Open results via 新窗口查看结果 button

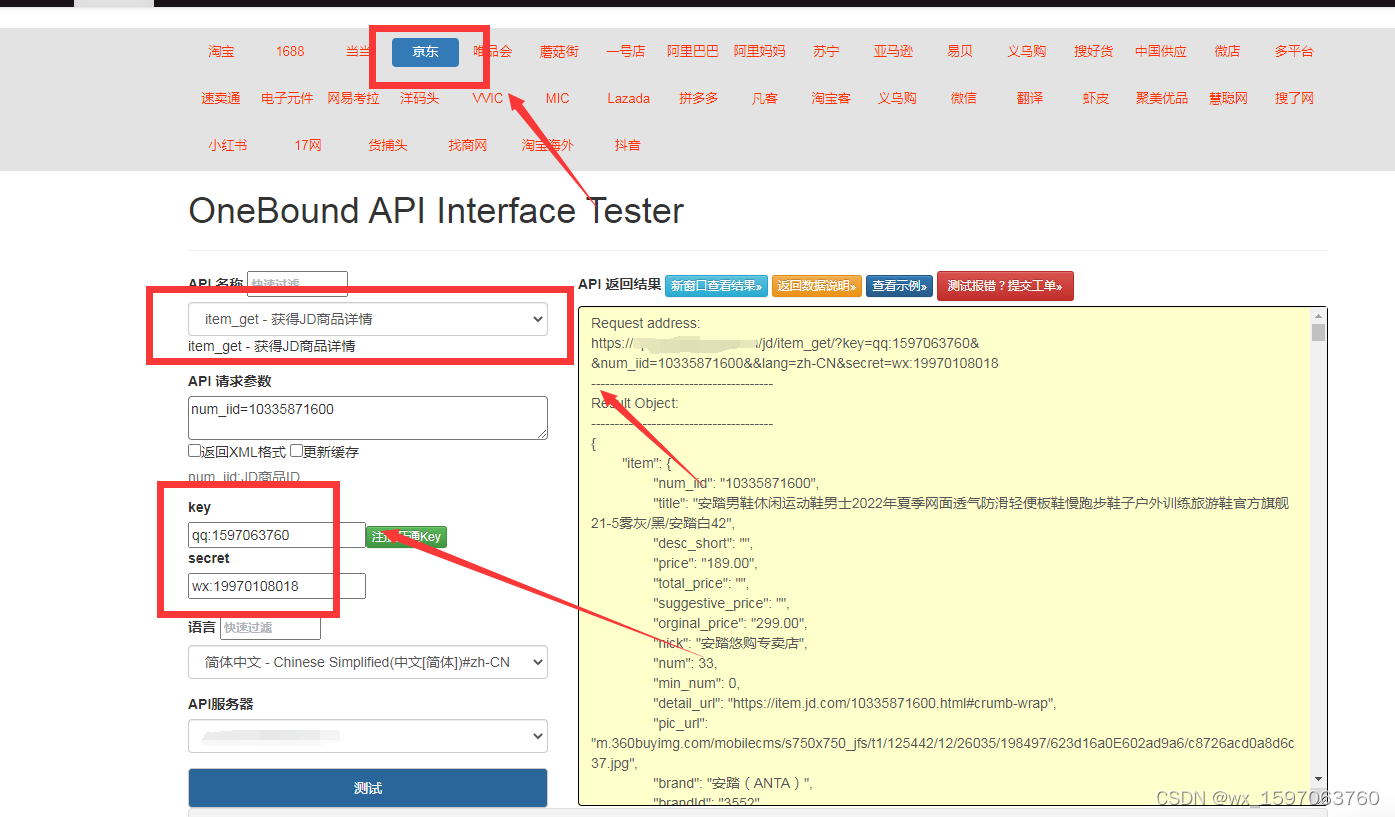(x=716, y=286)
